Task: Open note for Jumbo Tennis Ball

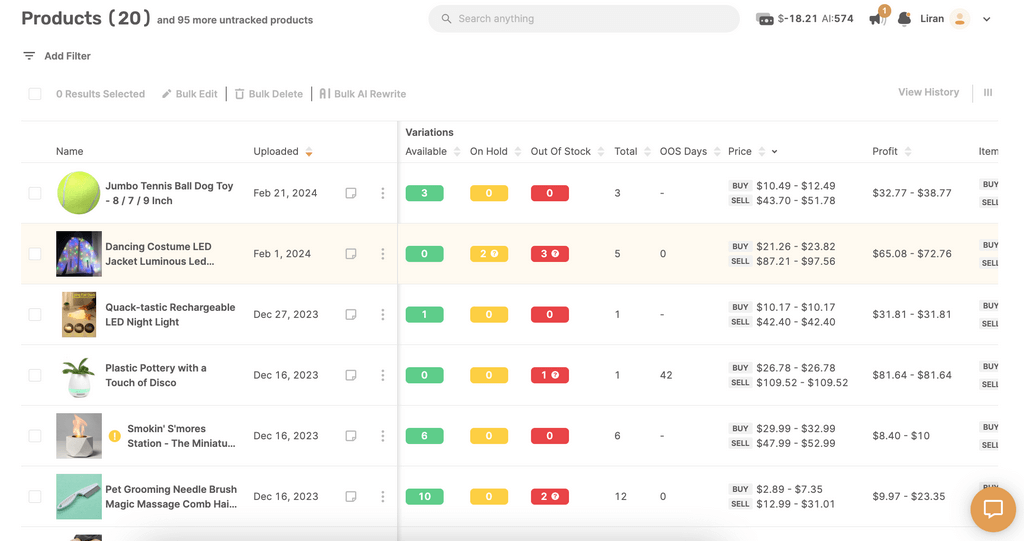Action: pos(351,193)
